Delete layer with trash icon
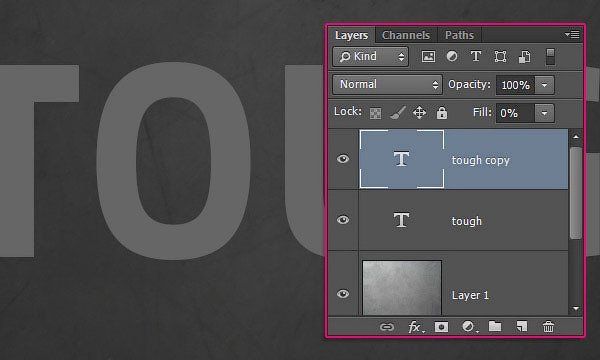Screen dimensions: 600x360 click(548, 327)
